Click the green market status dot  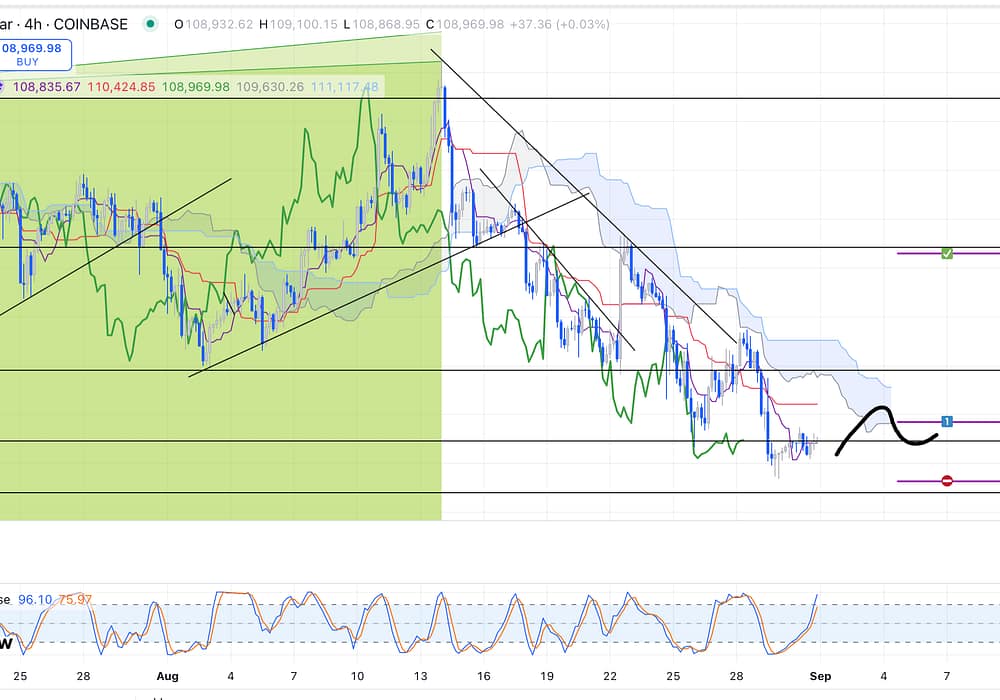click(150, 24)
